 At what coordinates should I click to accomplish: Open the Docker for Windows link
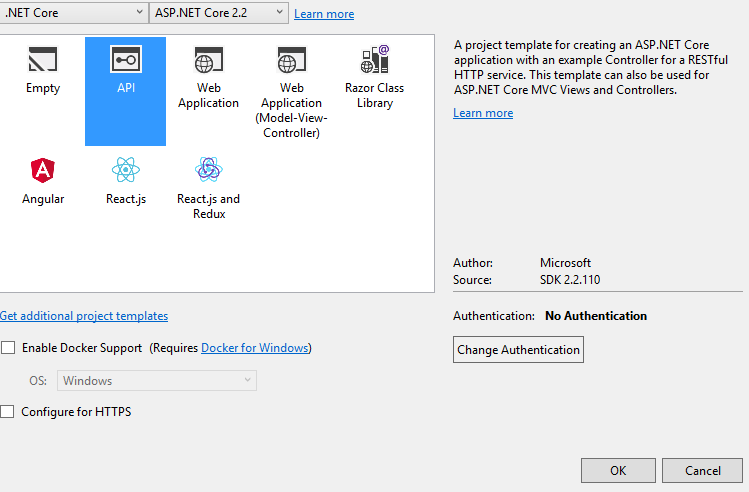tap(255, 348)
